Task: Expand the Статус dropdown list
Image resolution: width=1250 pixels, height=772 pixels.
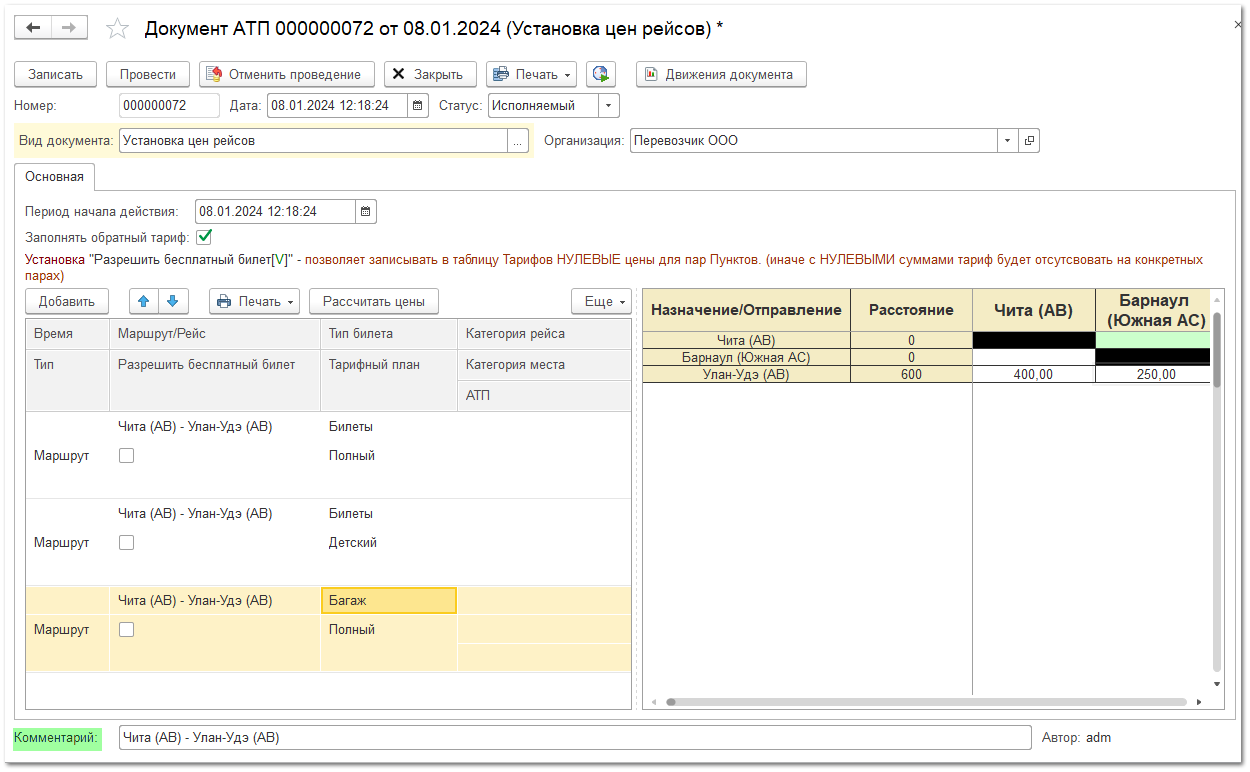Action: (x=609, y=106)
